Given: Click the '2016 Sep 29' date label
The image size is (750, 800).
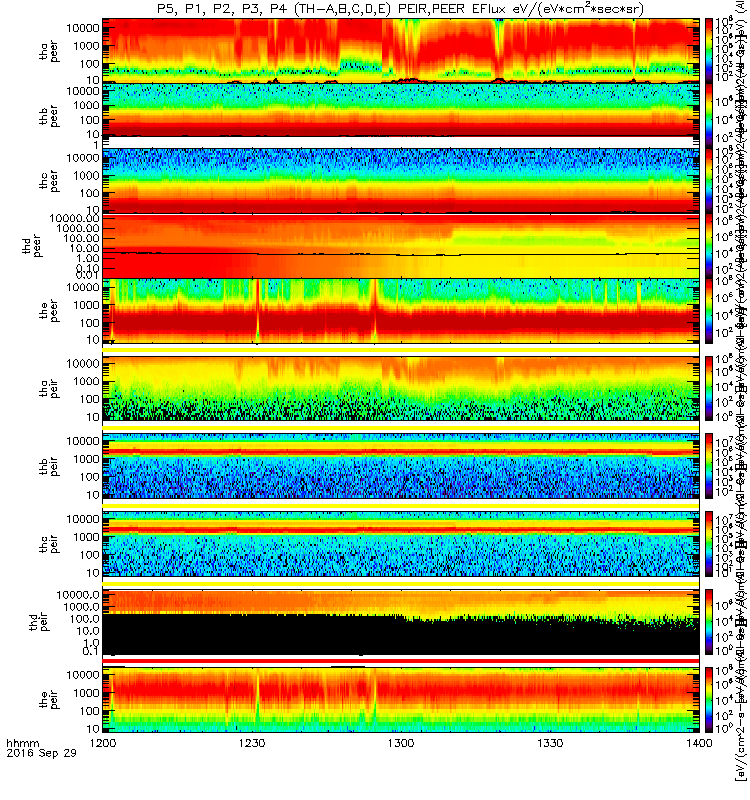Looking at the screenshot, I should [41, 753].
